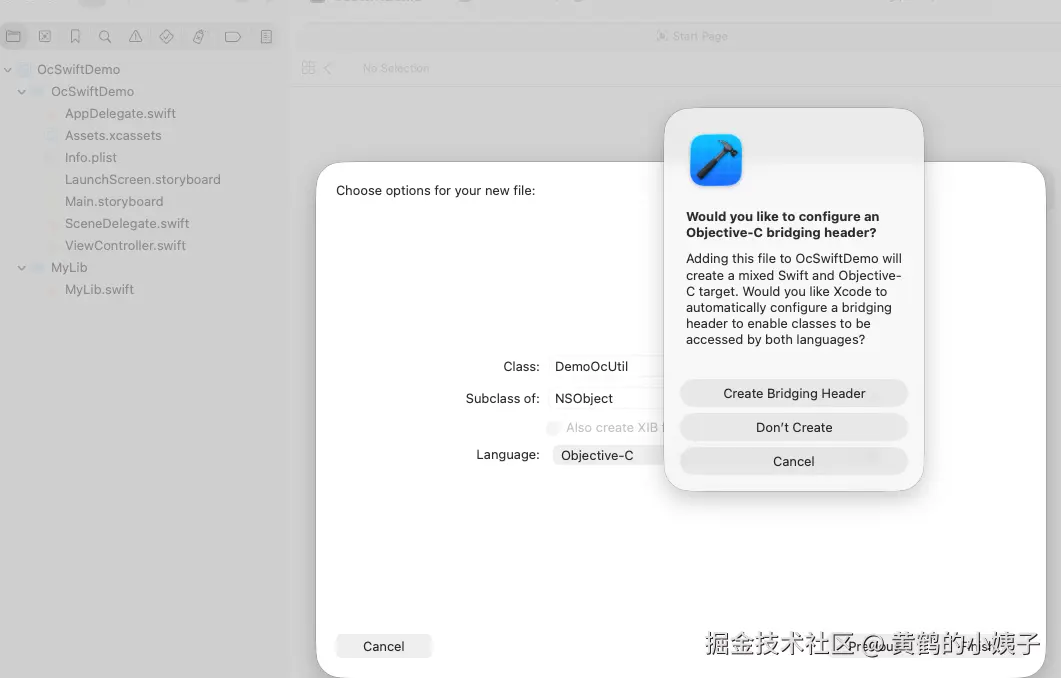
Task: Open the Project navigator folder icon
Action: 14,37
